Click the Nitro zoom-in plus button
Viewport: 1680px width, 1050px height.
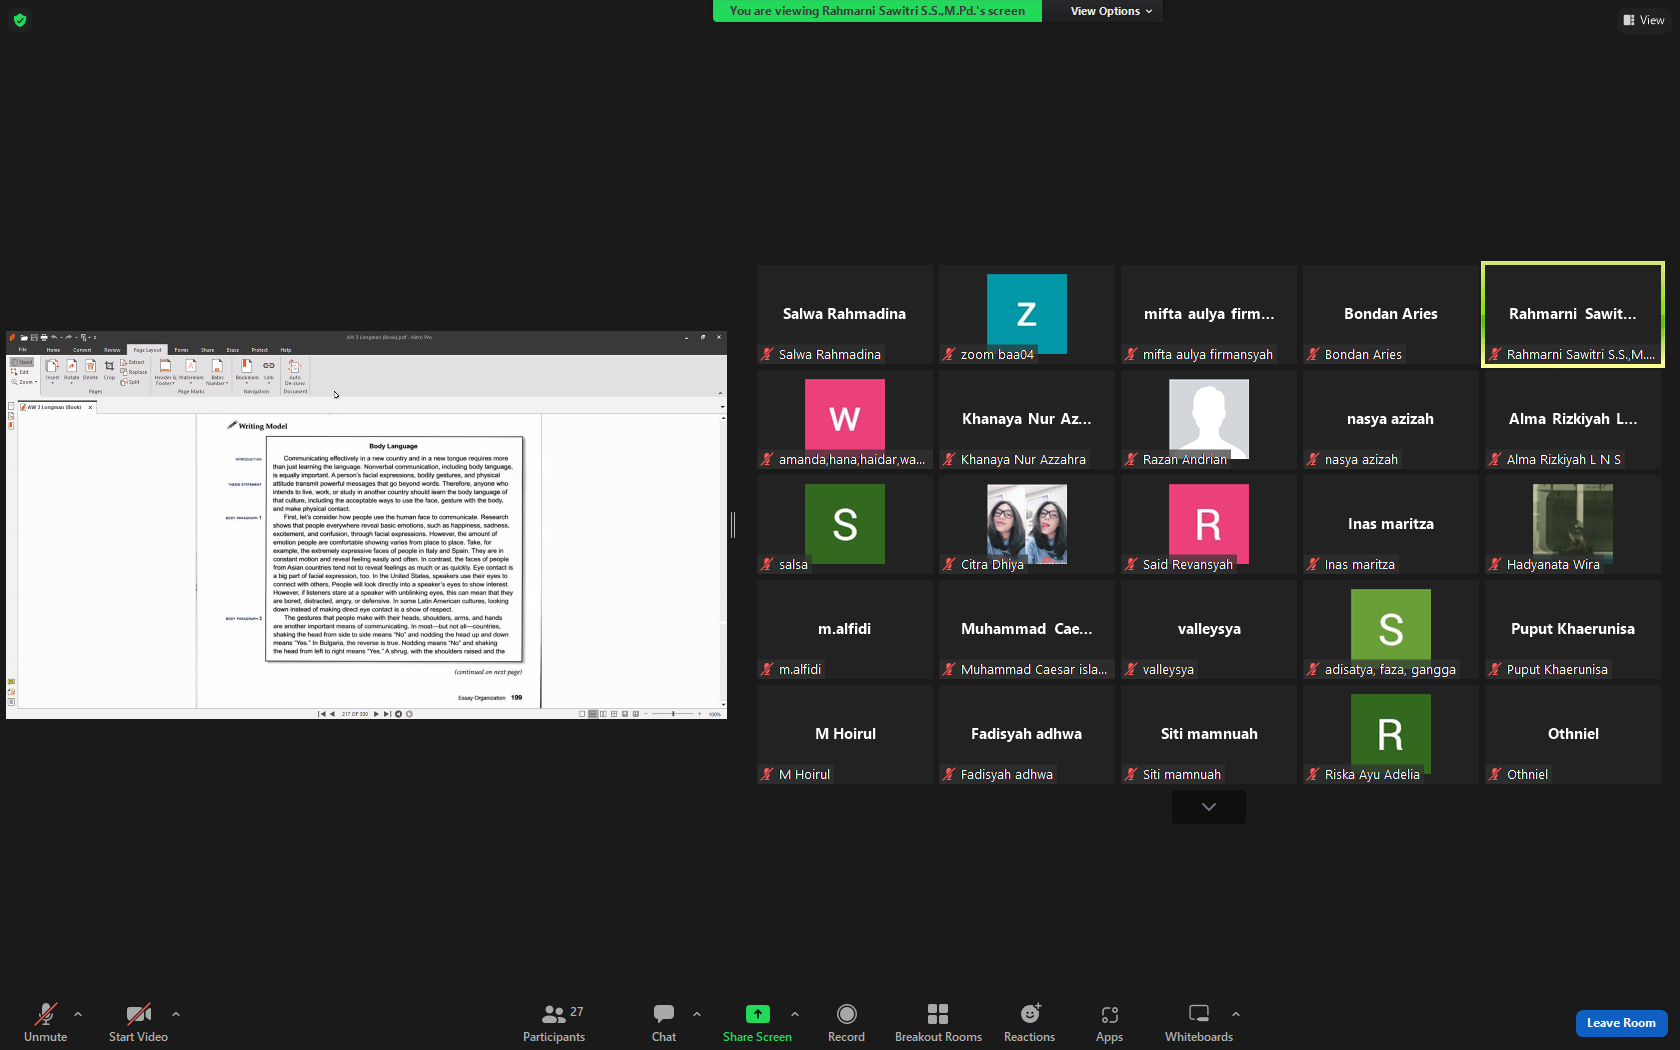699,714
